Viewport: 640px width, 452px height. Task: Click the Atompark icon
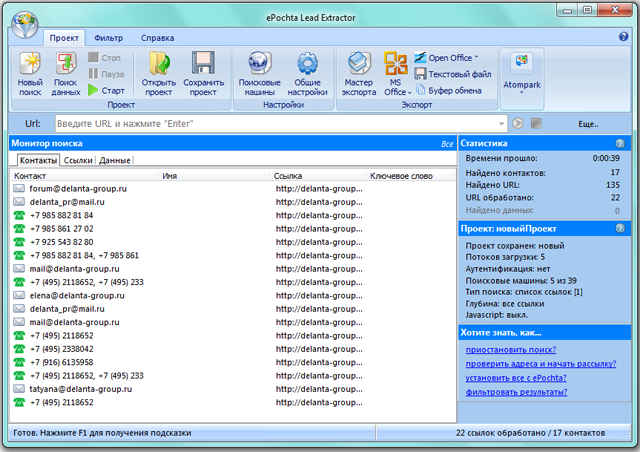coord(522,65)
